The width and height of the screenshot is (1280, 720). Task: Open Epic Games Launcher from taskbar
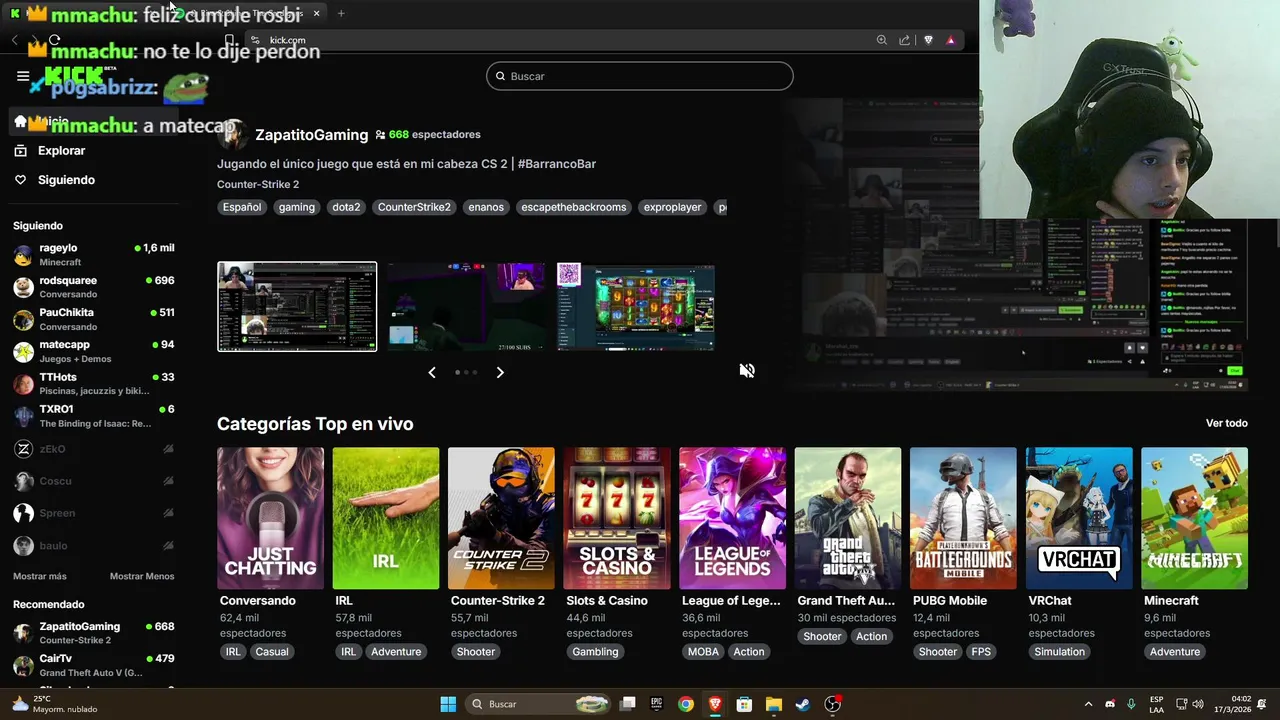point(656,704)
